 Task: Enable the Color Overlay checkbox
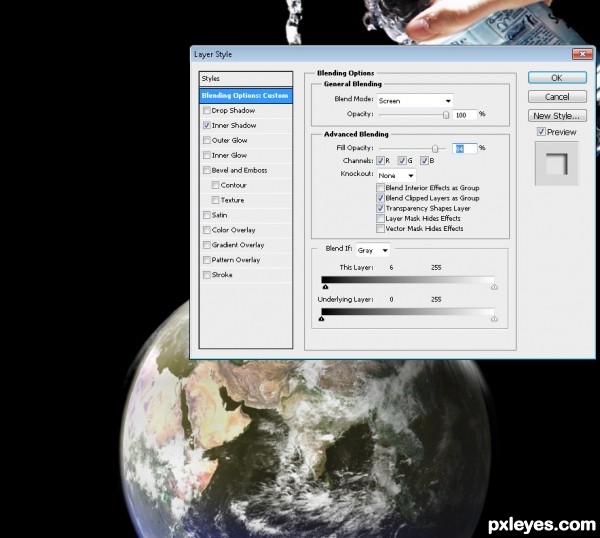(x=207, y=230)
